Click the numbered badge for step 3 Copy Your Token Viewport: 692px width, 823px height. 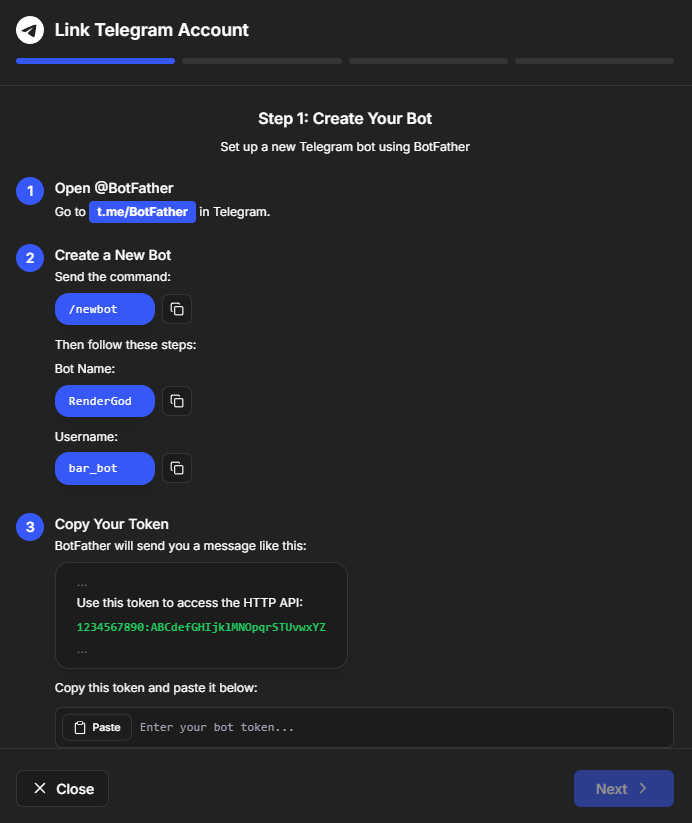pyautogui.click(x=29, y=527)
